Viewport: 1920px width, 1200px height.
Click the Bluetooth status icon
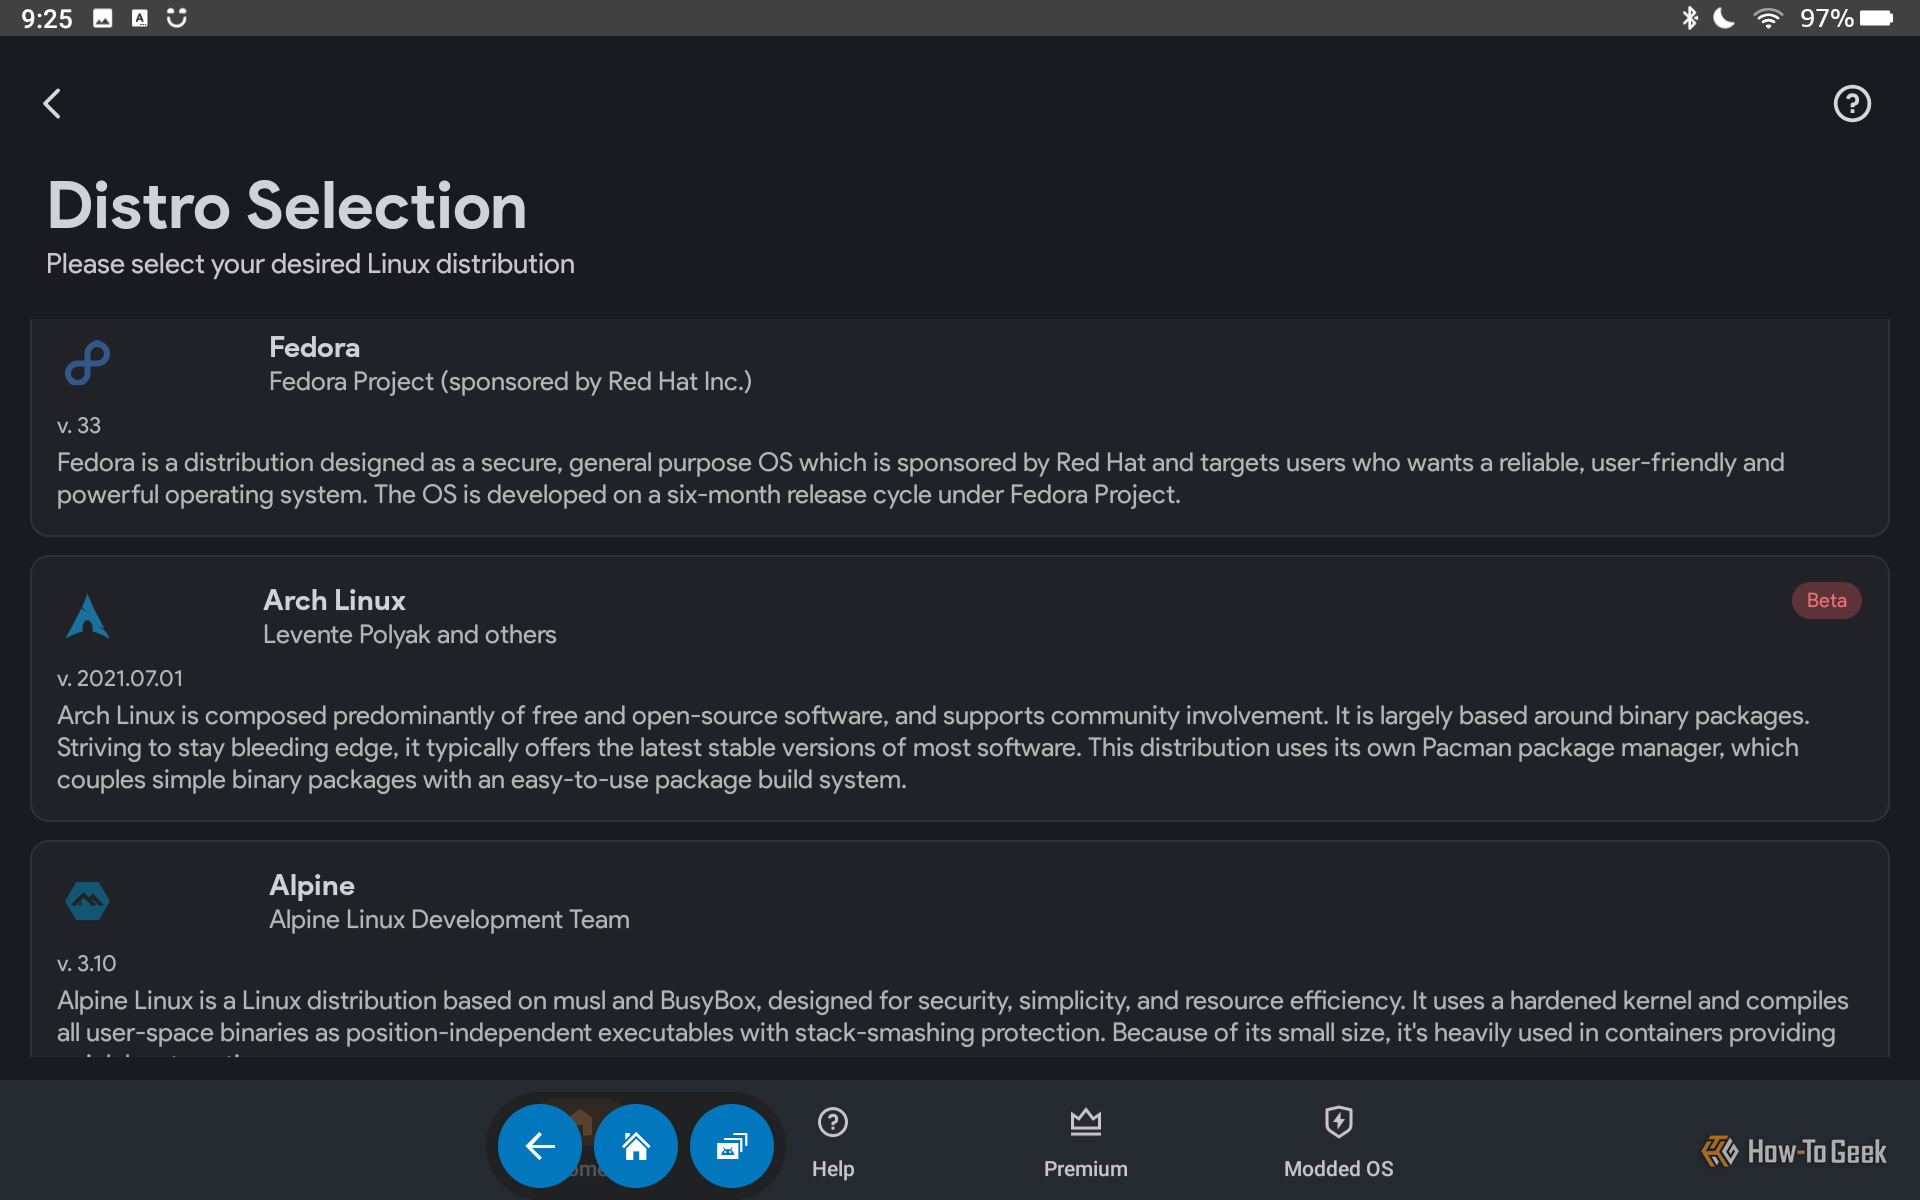1689,18
